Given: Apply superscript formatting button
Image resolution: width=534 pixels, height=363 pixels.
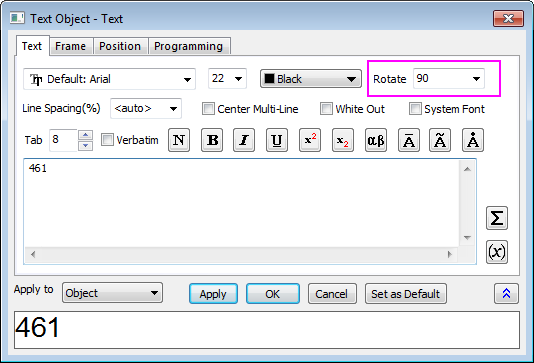Looking at the screenshot, I should pos(310,140).
